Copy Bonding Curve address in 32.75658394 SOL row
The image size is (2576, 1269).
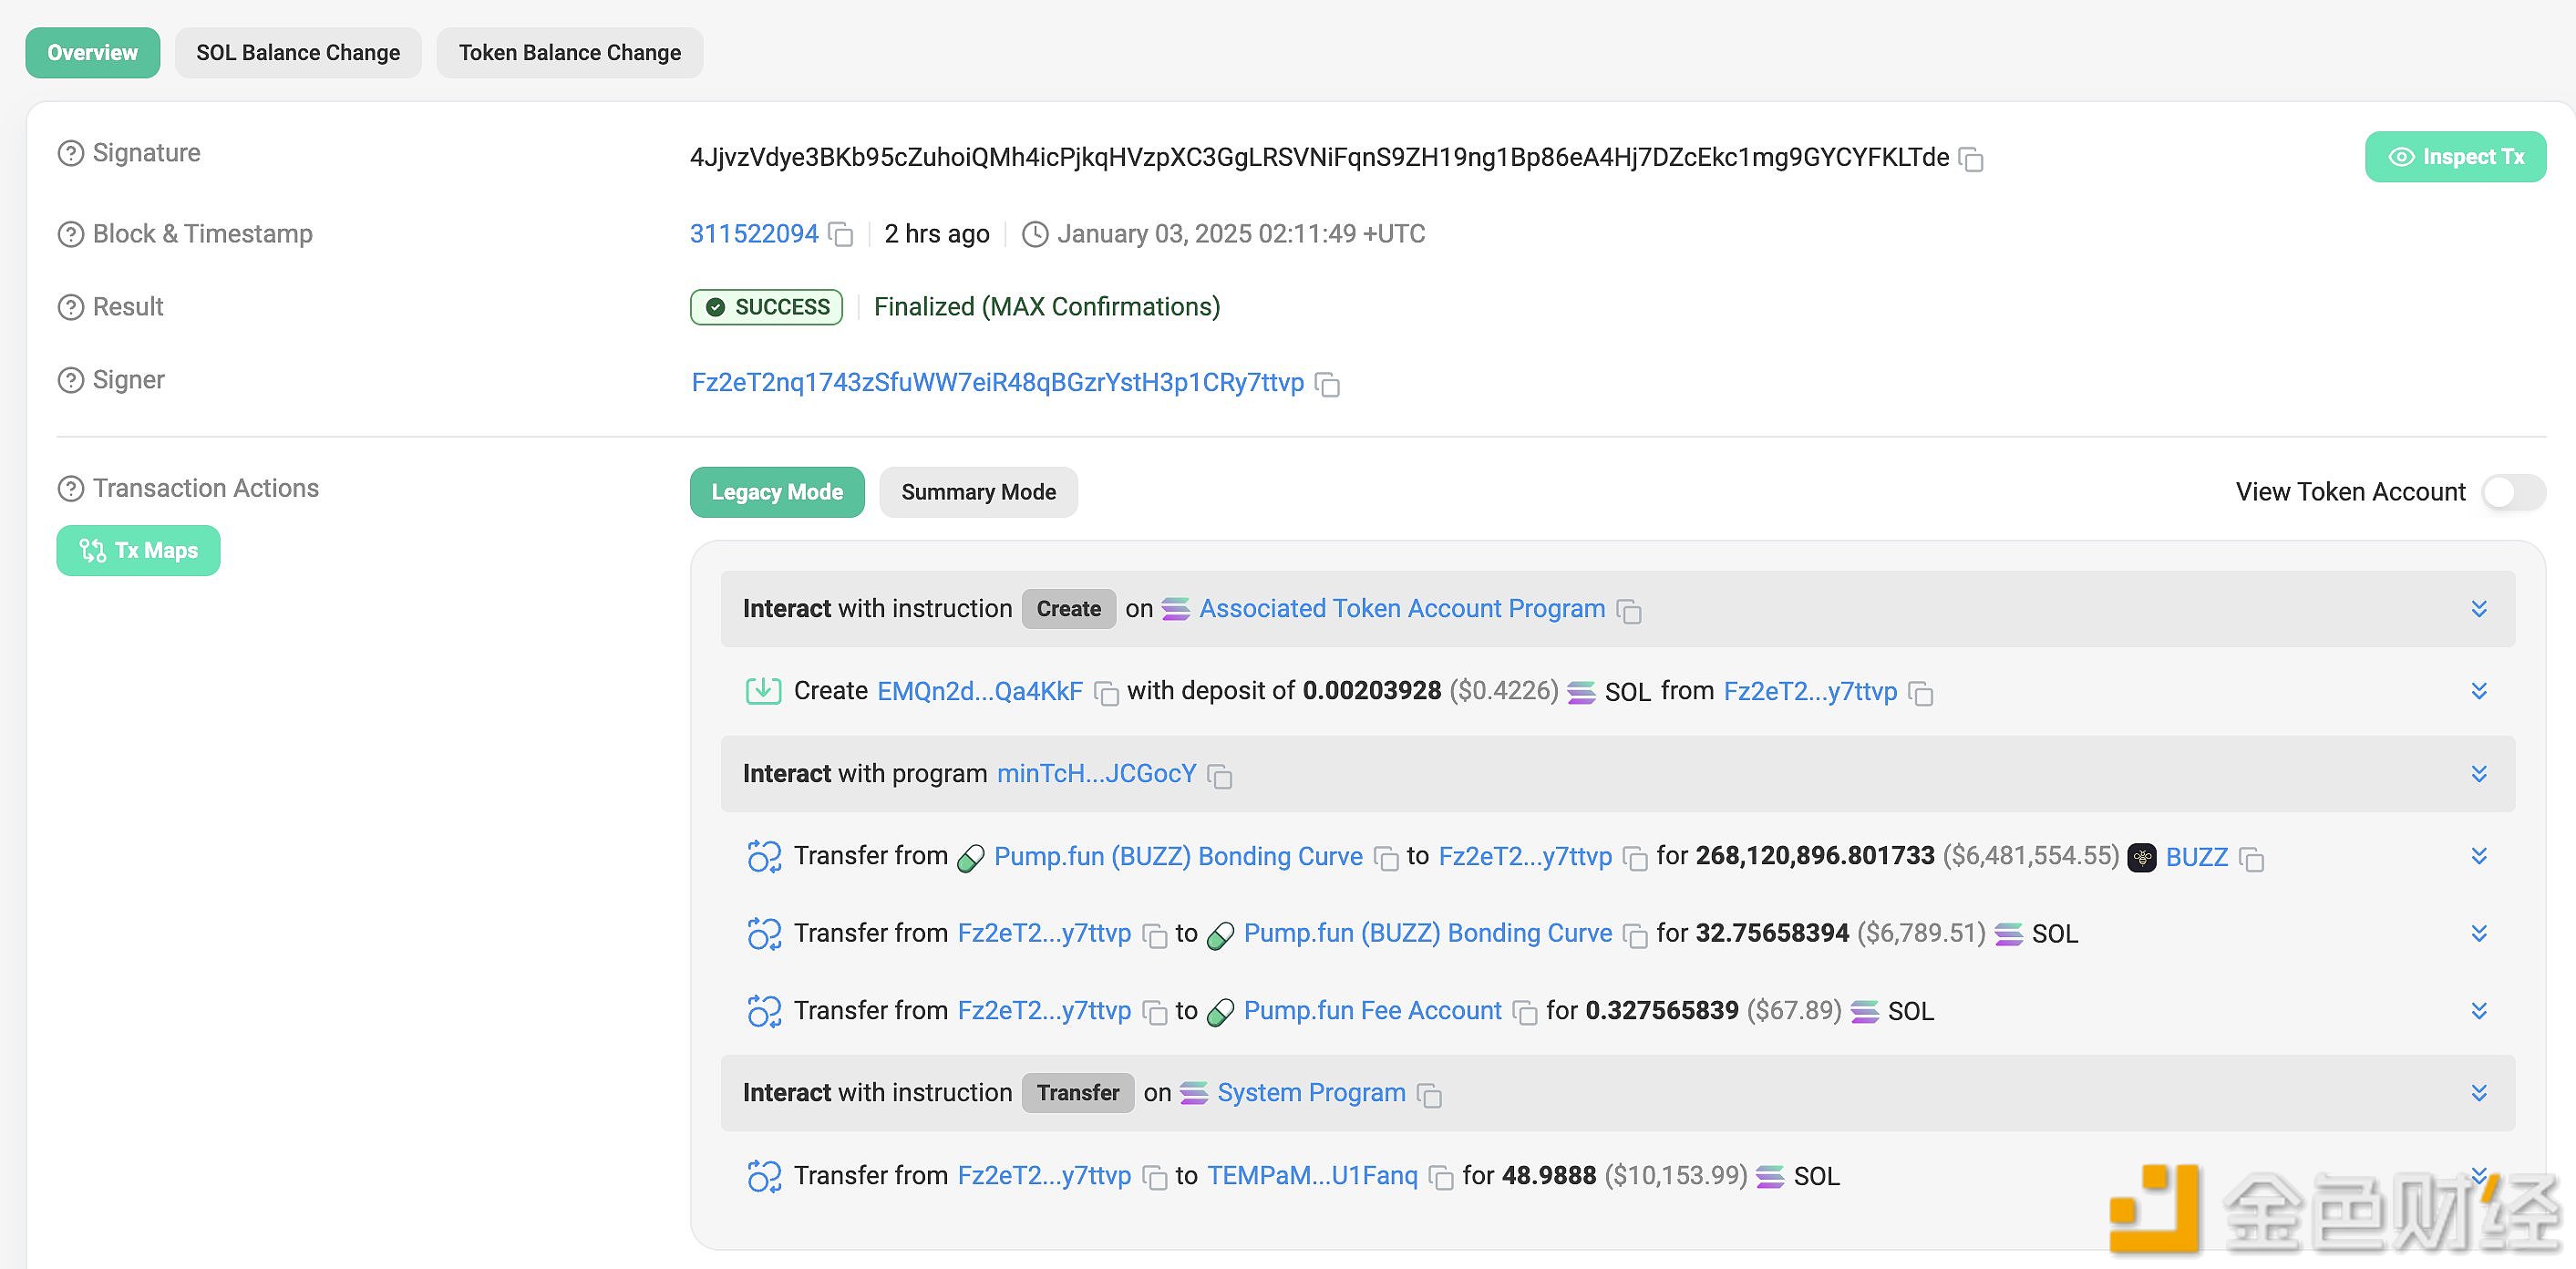(x=1635, y=935)
